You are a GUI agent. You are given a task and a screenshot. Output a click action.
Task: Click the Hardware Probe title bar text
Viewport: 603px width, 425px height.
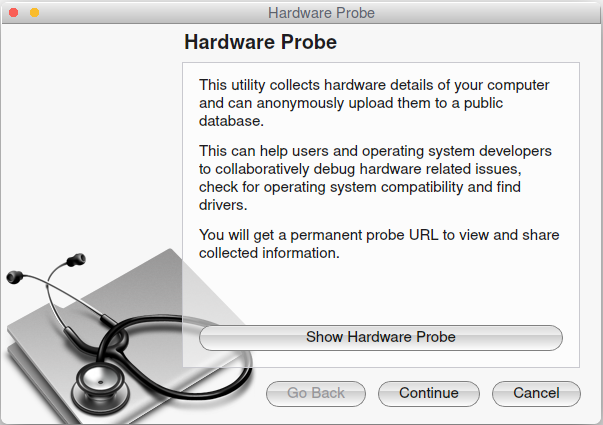[321, 13]
